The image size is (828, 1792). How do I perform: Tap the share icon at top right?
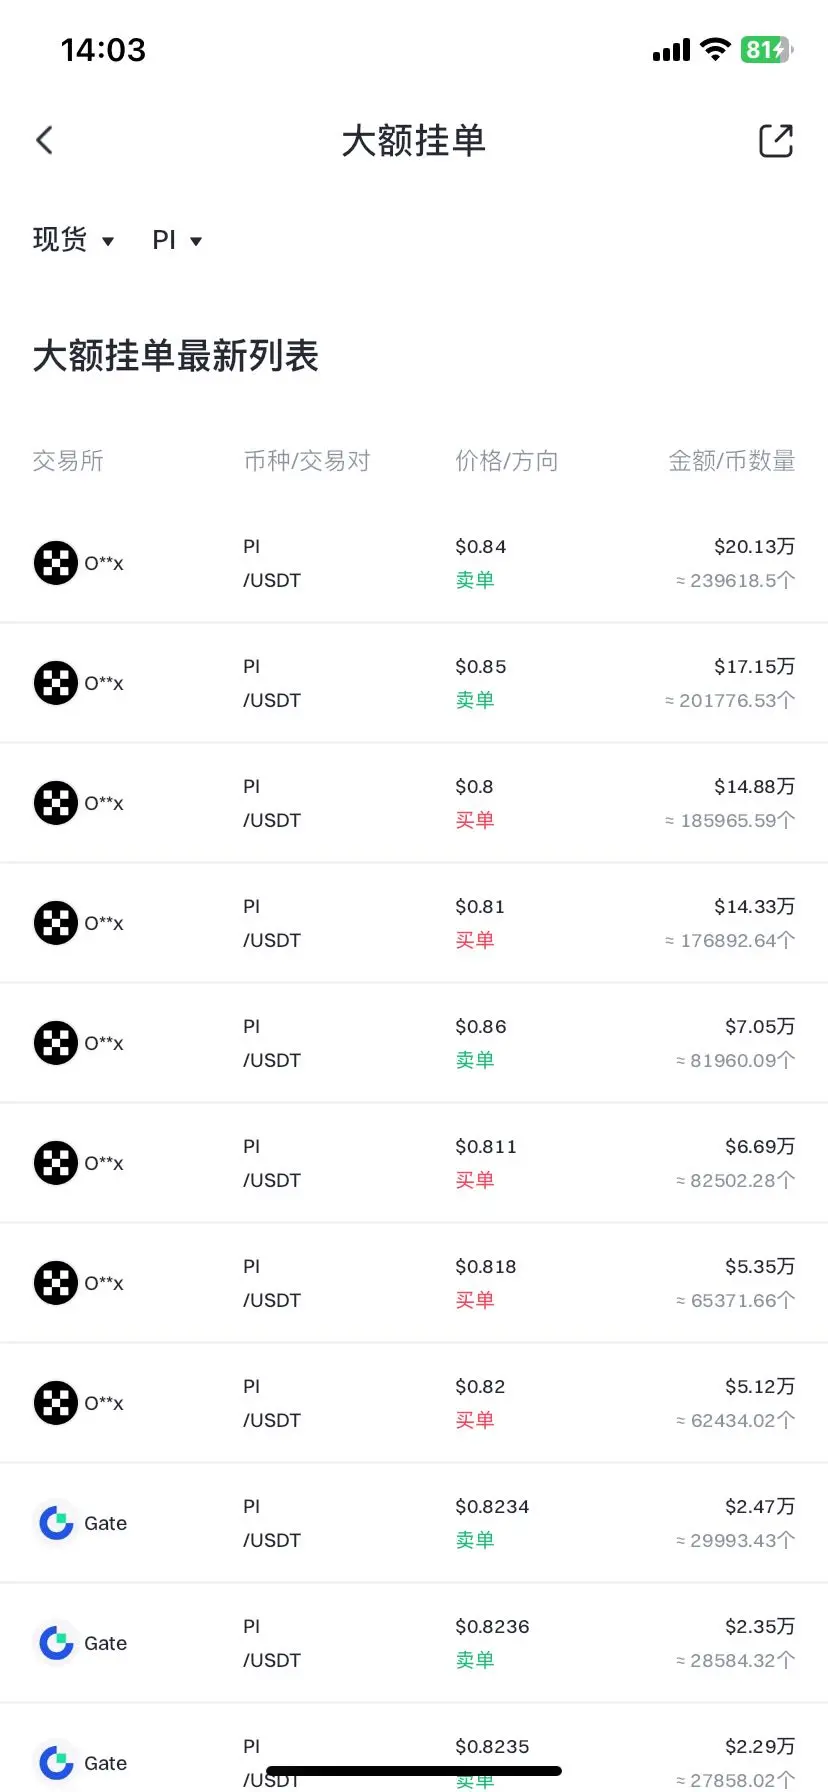click(776, 141)
